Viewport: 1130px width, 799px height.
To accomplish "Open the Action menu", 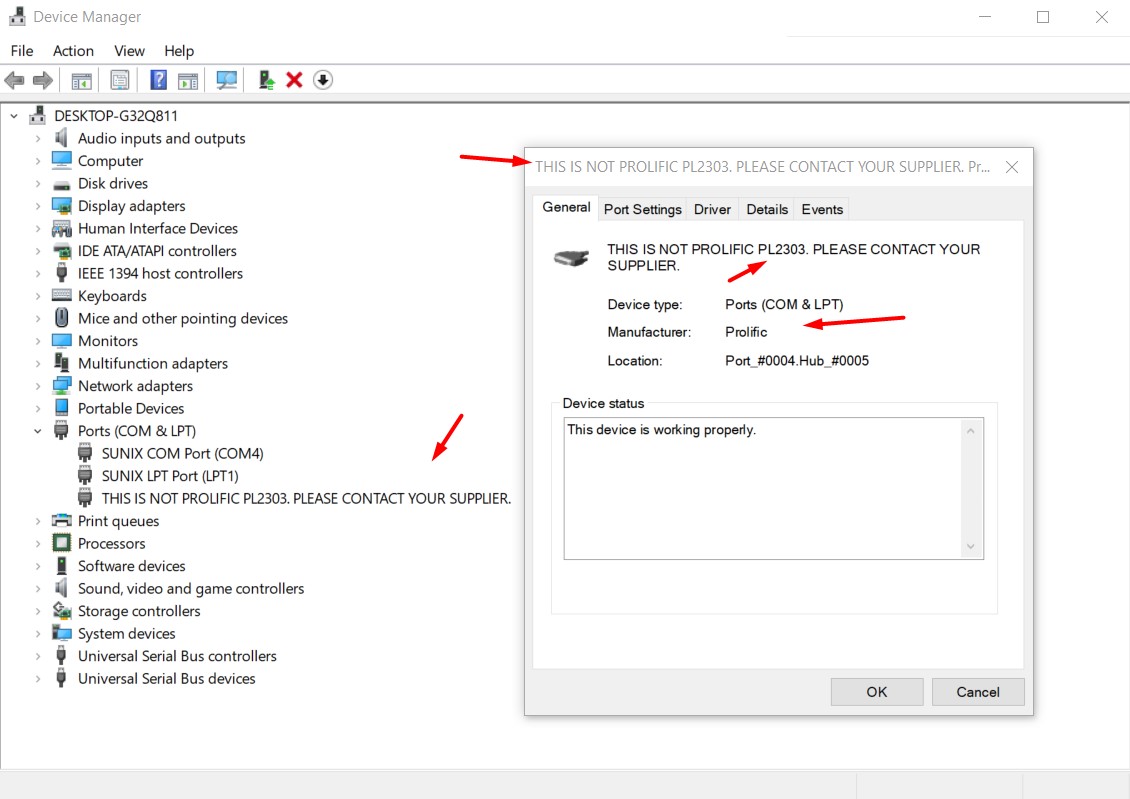I will (73, 50).
